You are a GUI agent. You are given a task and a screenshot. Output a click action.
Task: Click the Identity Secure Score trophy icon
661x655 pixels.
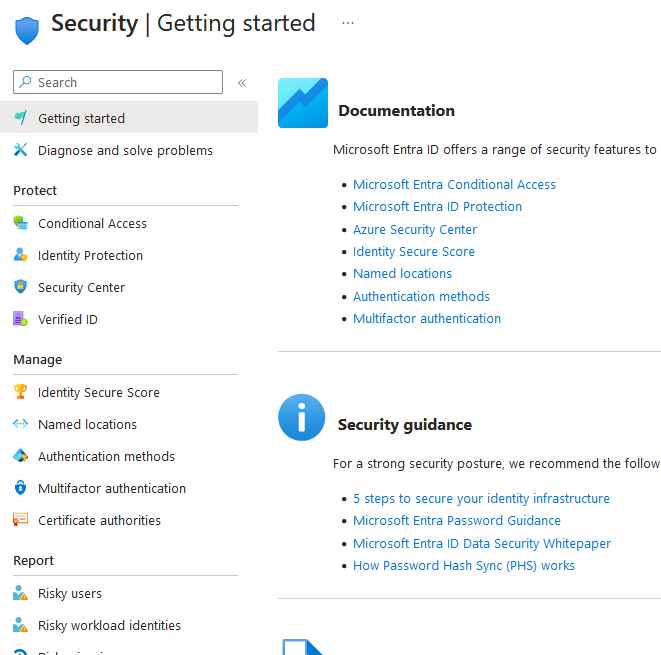(20, 392)
